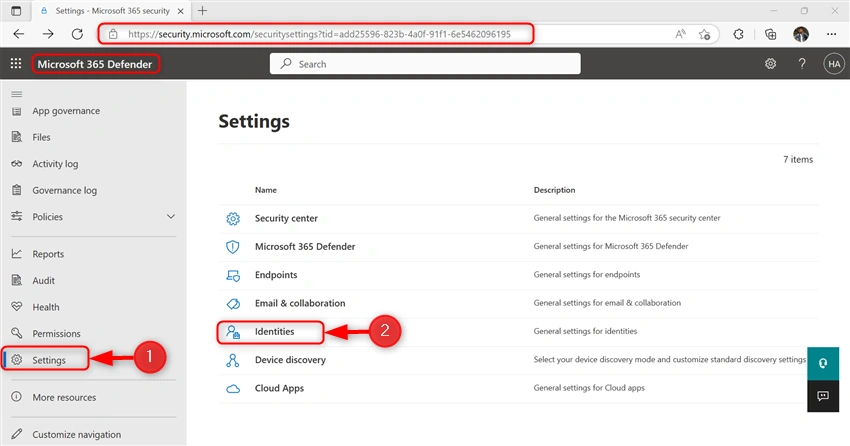Toggle the browser tab actions sidebar icon
The width and height of the screenshot is (850, 446).
tap(16, 11)
